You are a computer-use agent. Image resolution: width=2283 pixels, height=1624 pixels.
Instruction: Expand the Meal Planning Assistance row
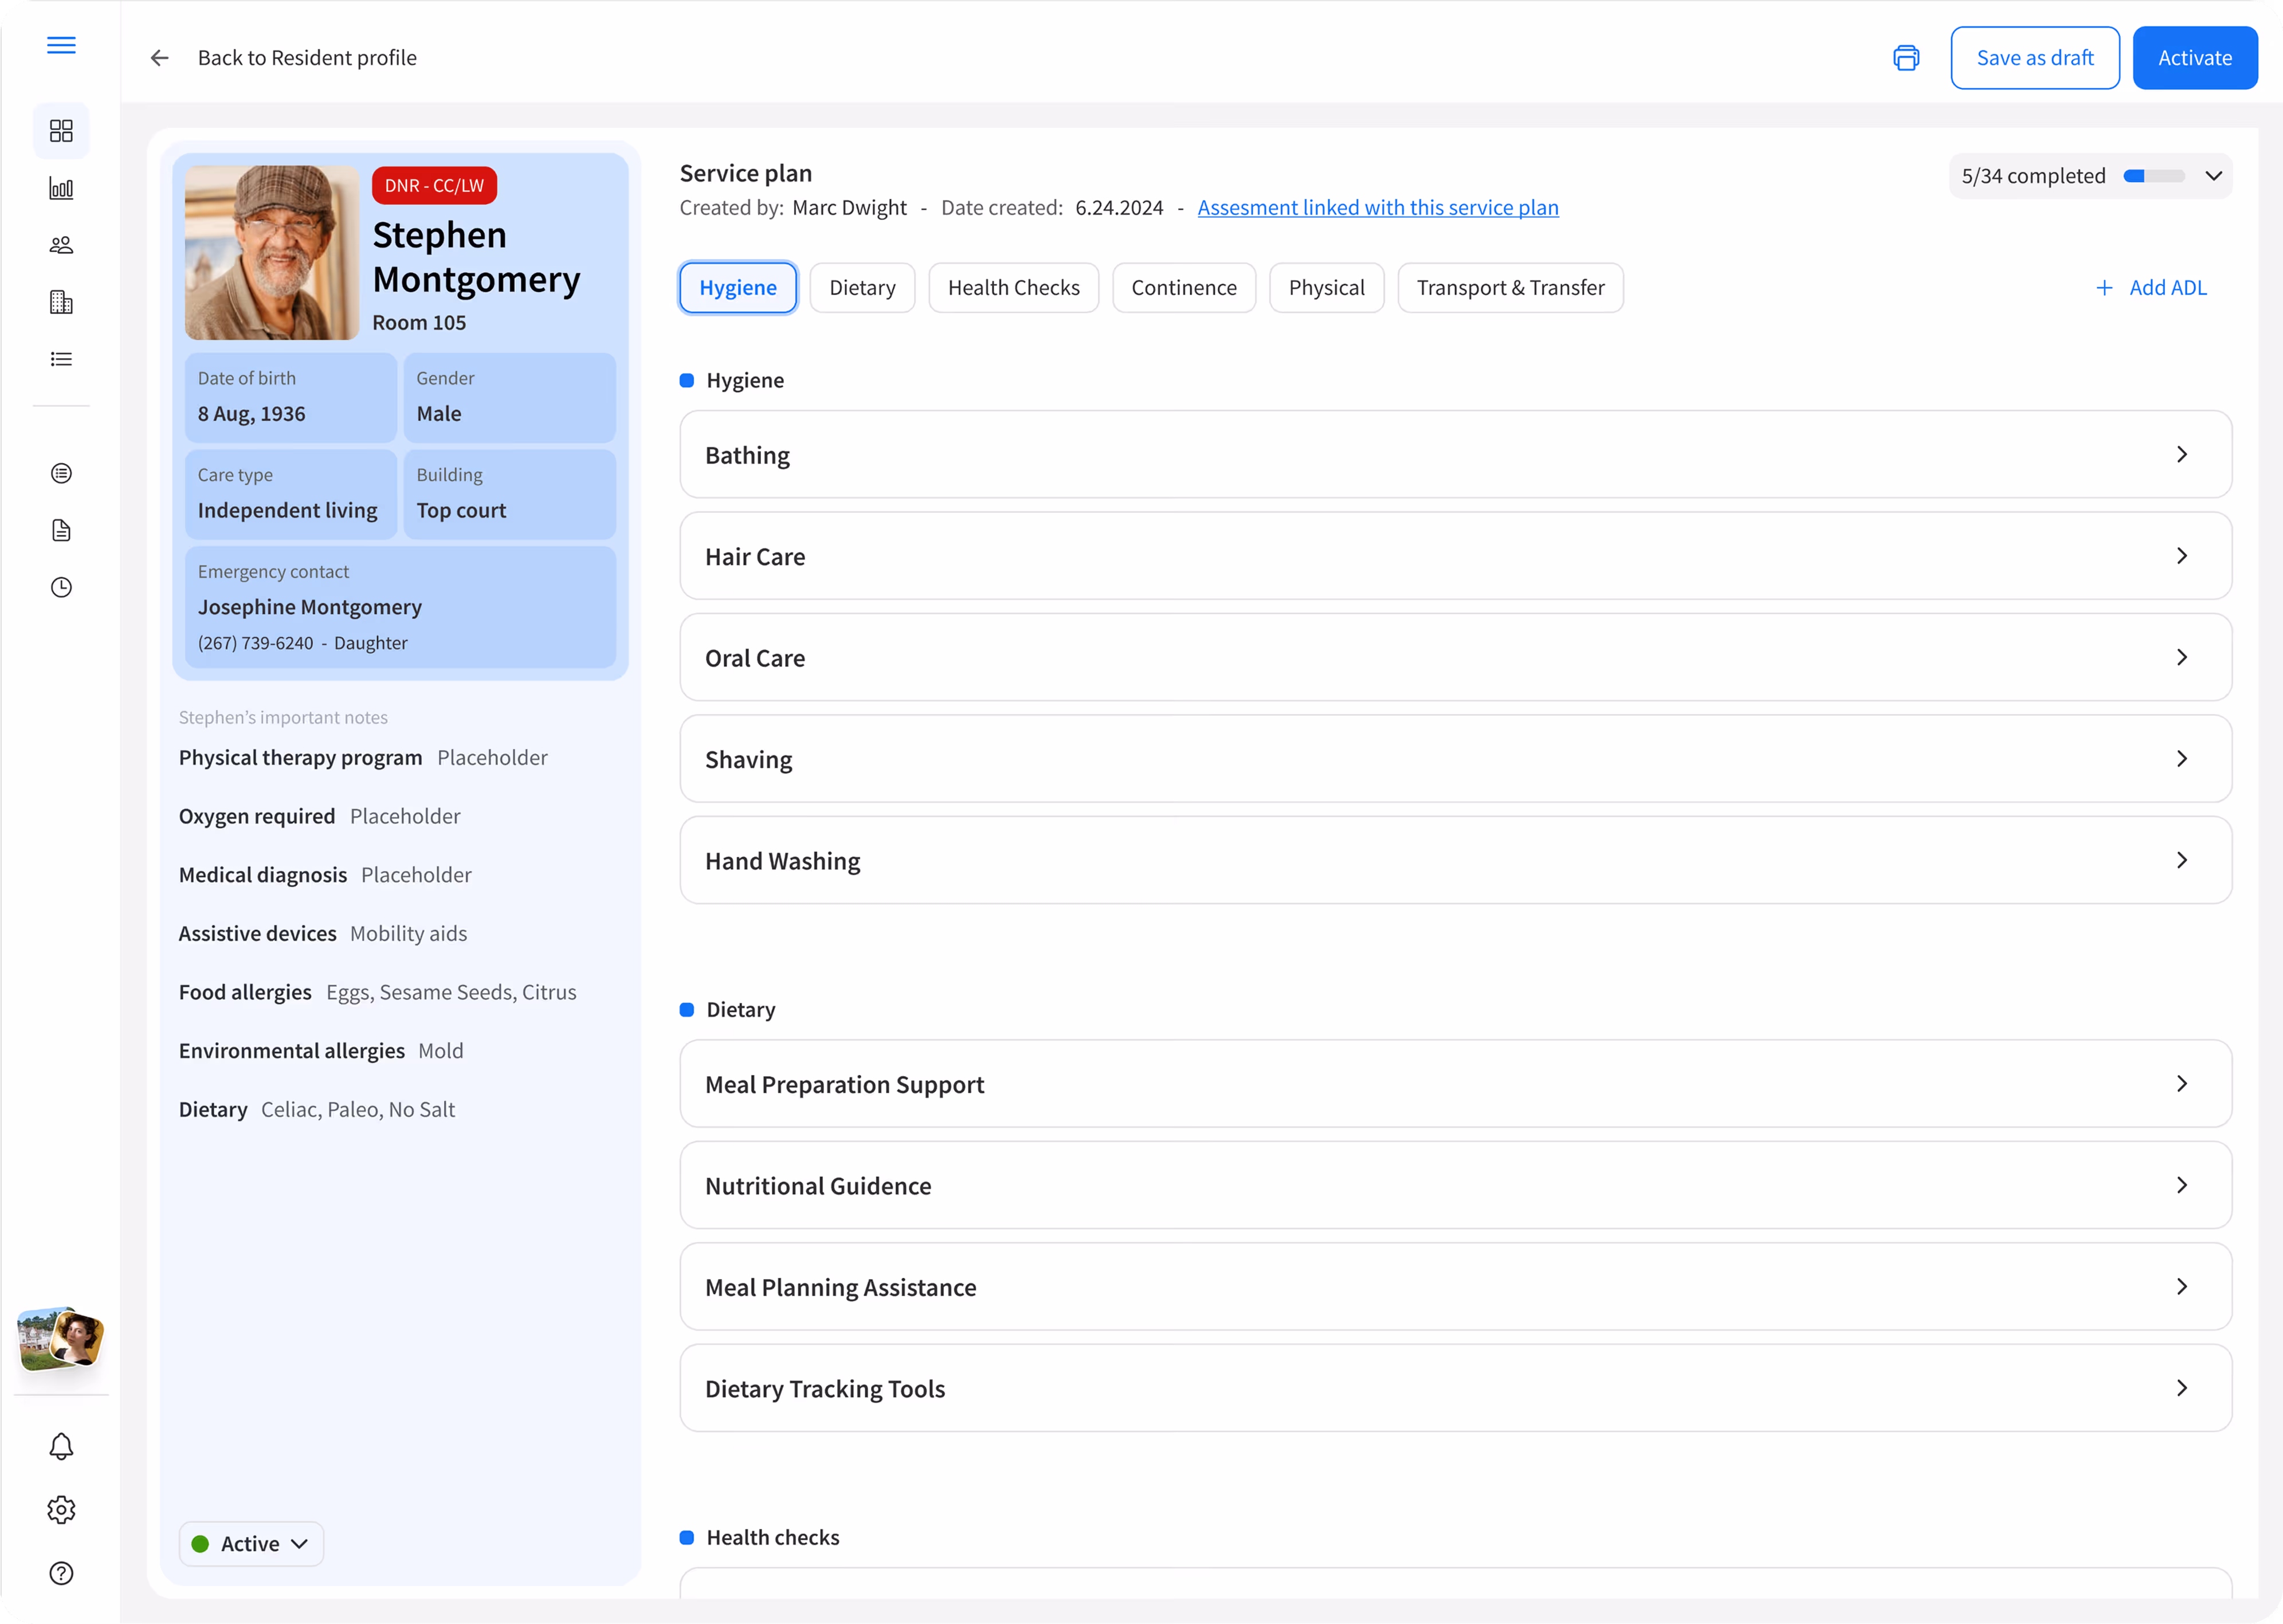coord(1455,1287)
